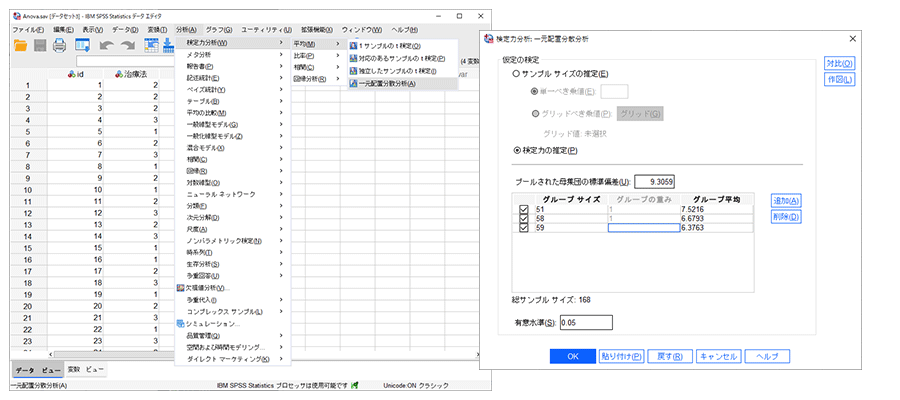Select サンプルサイズの推定 radio button
The image size is (900, 400).
[517, 74]
